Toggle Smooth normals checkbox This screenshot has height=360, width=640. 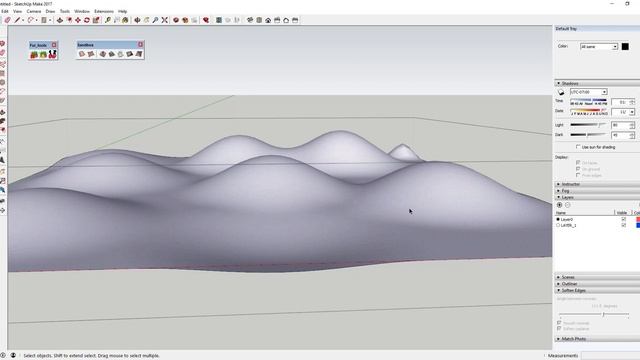(x=559, y=323)
